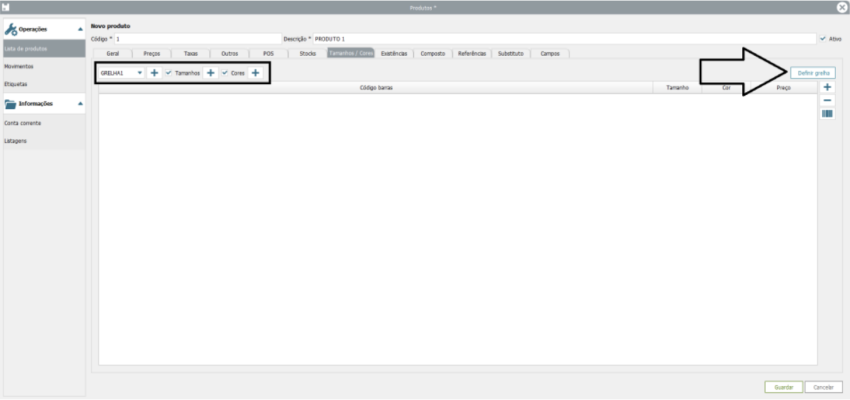
Task: Open the GRELHA1 grid dropdown
Action: (x=139, y=73)
